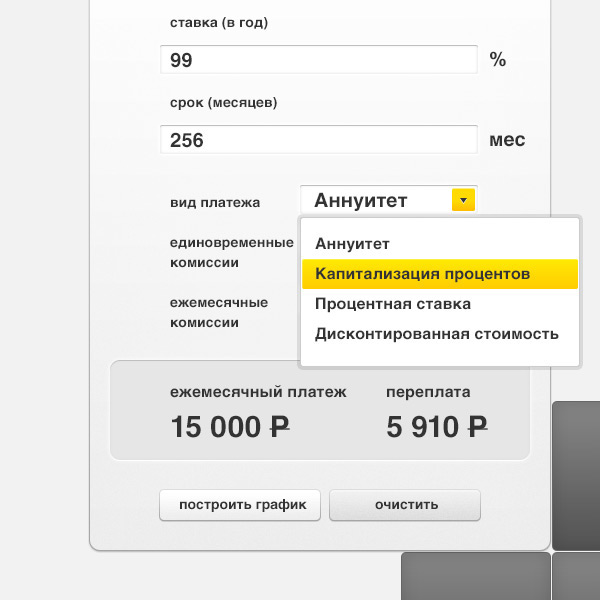Select Аннуитет in the dropdown list
Image resolution: width=600 pixels, height=600 pixels.
point(440,244)
